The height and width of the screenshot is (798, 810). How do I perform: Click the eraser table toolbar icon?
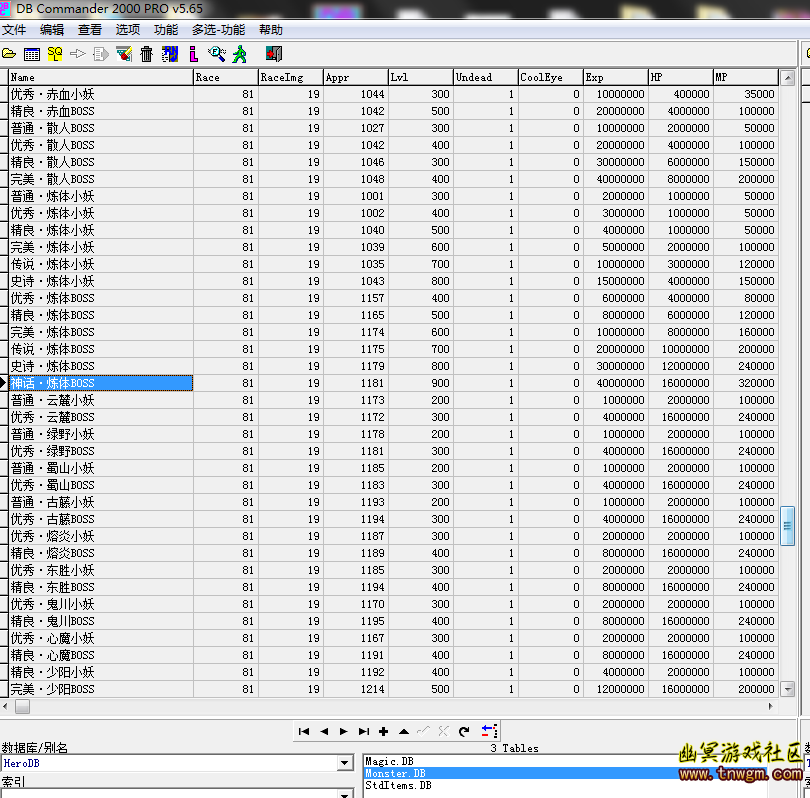(124, 54)
